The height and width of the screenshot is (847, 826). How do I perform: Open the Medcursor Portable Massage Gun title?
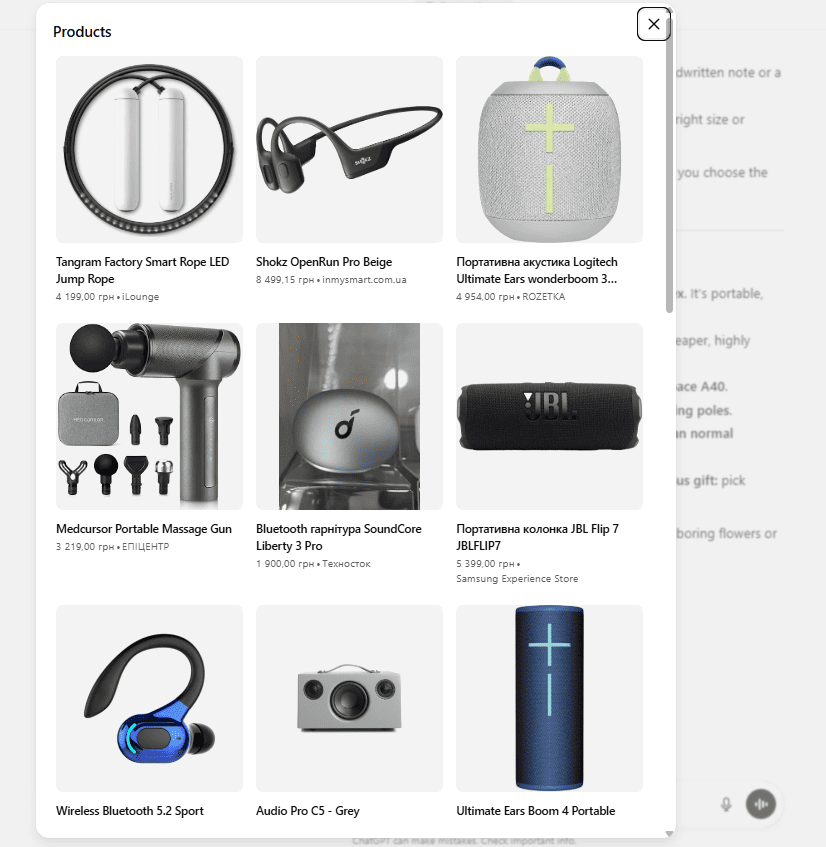click(144, 529)
